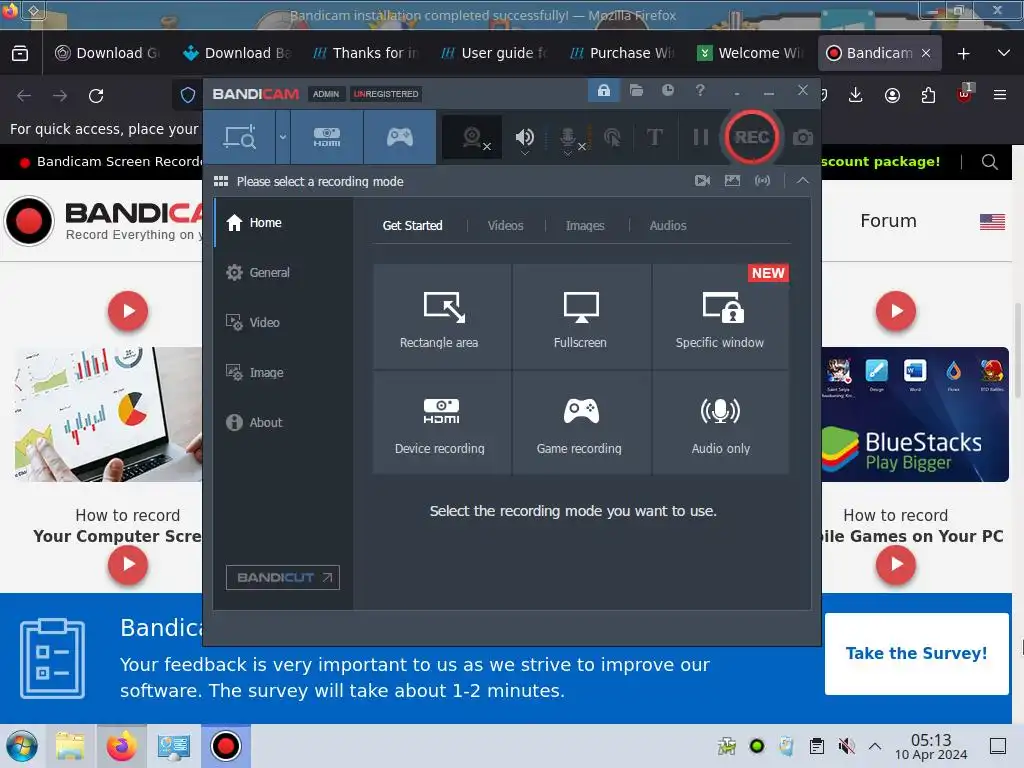Screen dimensions: 1024x768
Task: Click the Firefox tracking protection shield icon
Action: pyautogui.click(x=188, y=95)
